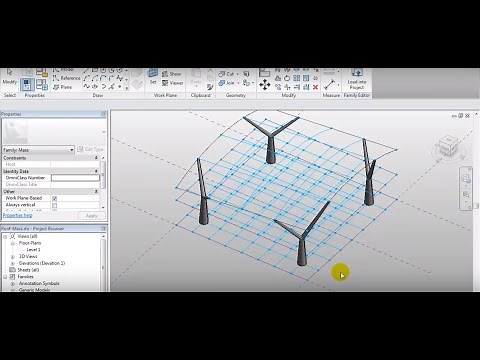The width and height of the screenshot is (480, 360).
Task: Click the Join geometry tool
Action: coord(226,83)
